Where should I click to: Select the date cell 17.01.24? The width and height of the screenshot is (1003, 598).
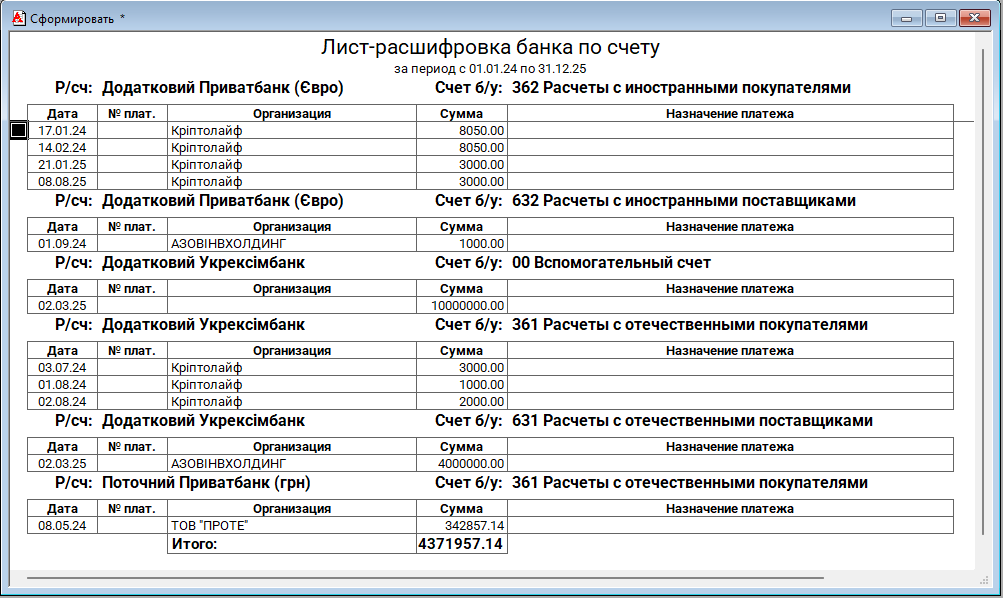62,131
